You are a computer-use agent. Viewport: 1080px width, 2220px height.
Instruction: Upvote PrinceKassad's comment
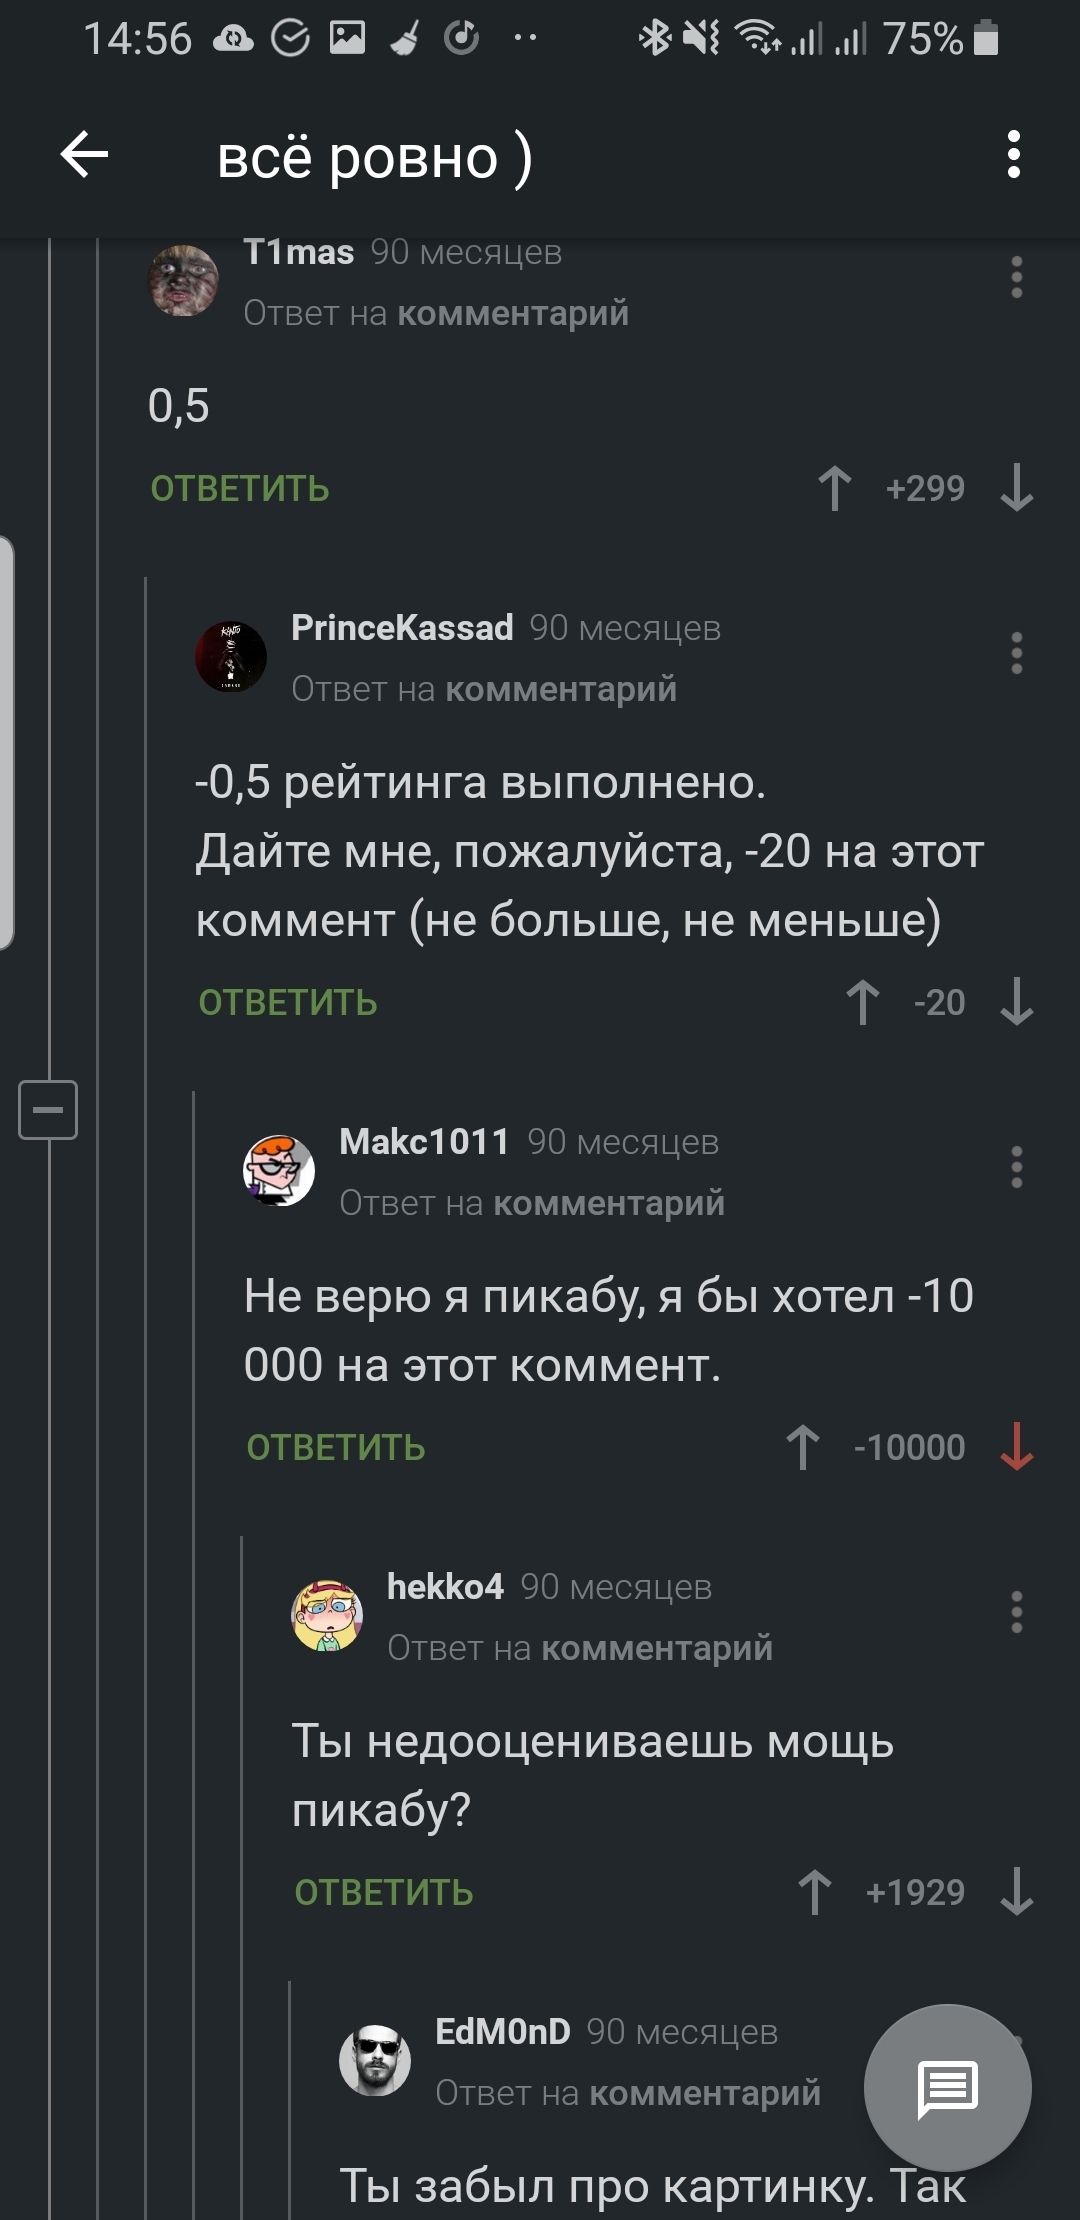863,1003
